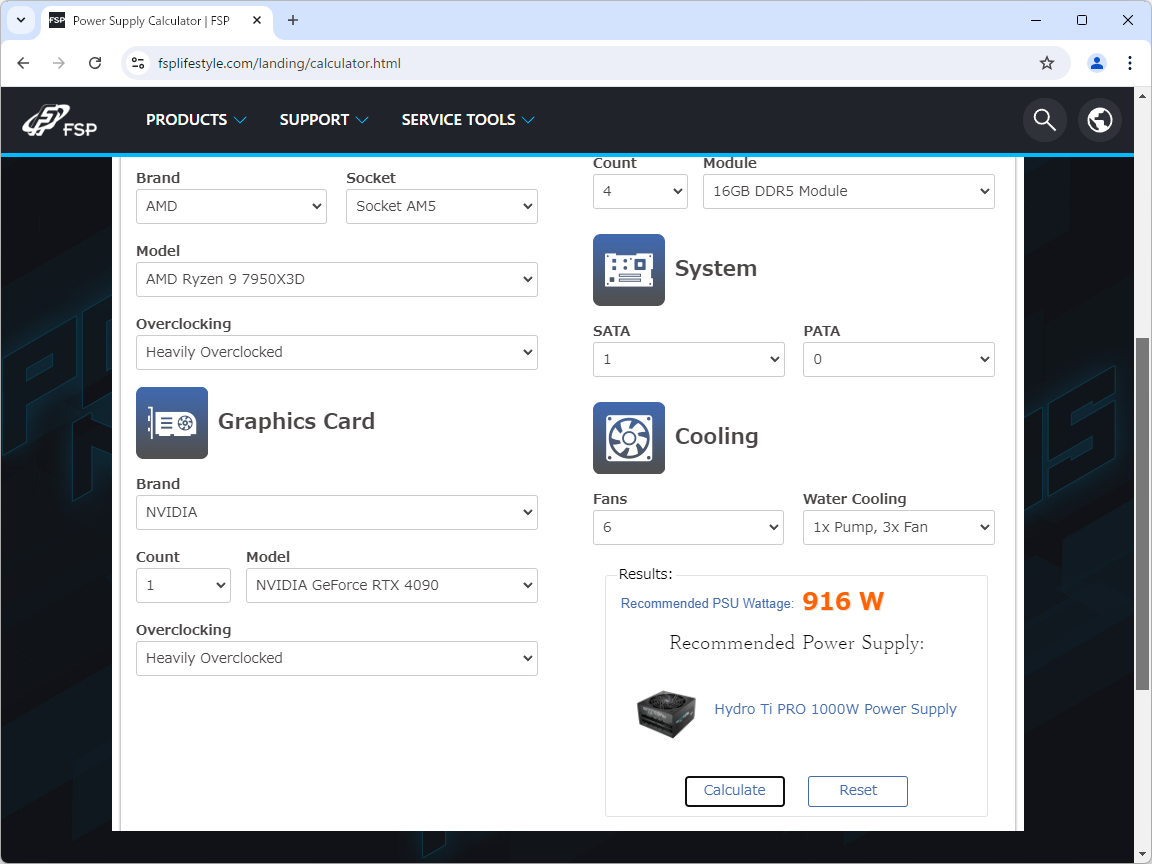The image size is (1152, 864).
Task: Open the browser profile avatar
Action: [x=1097, y=63]
